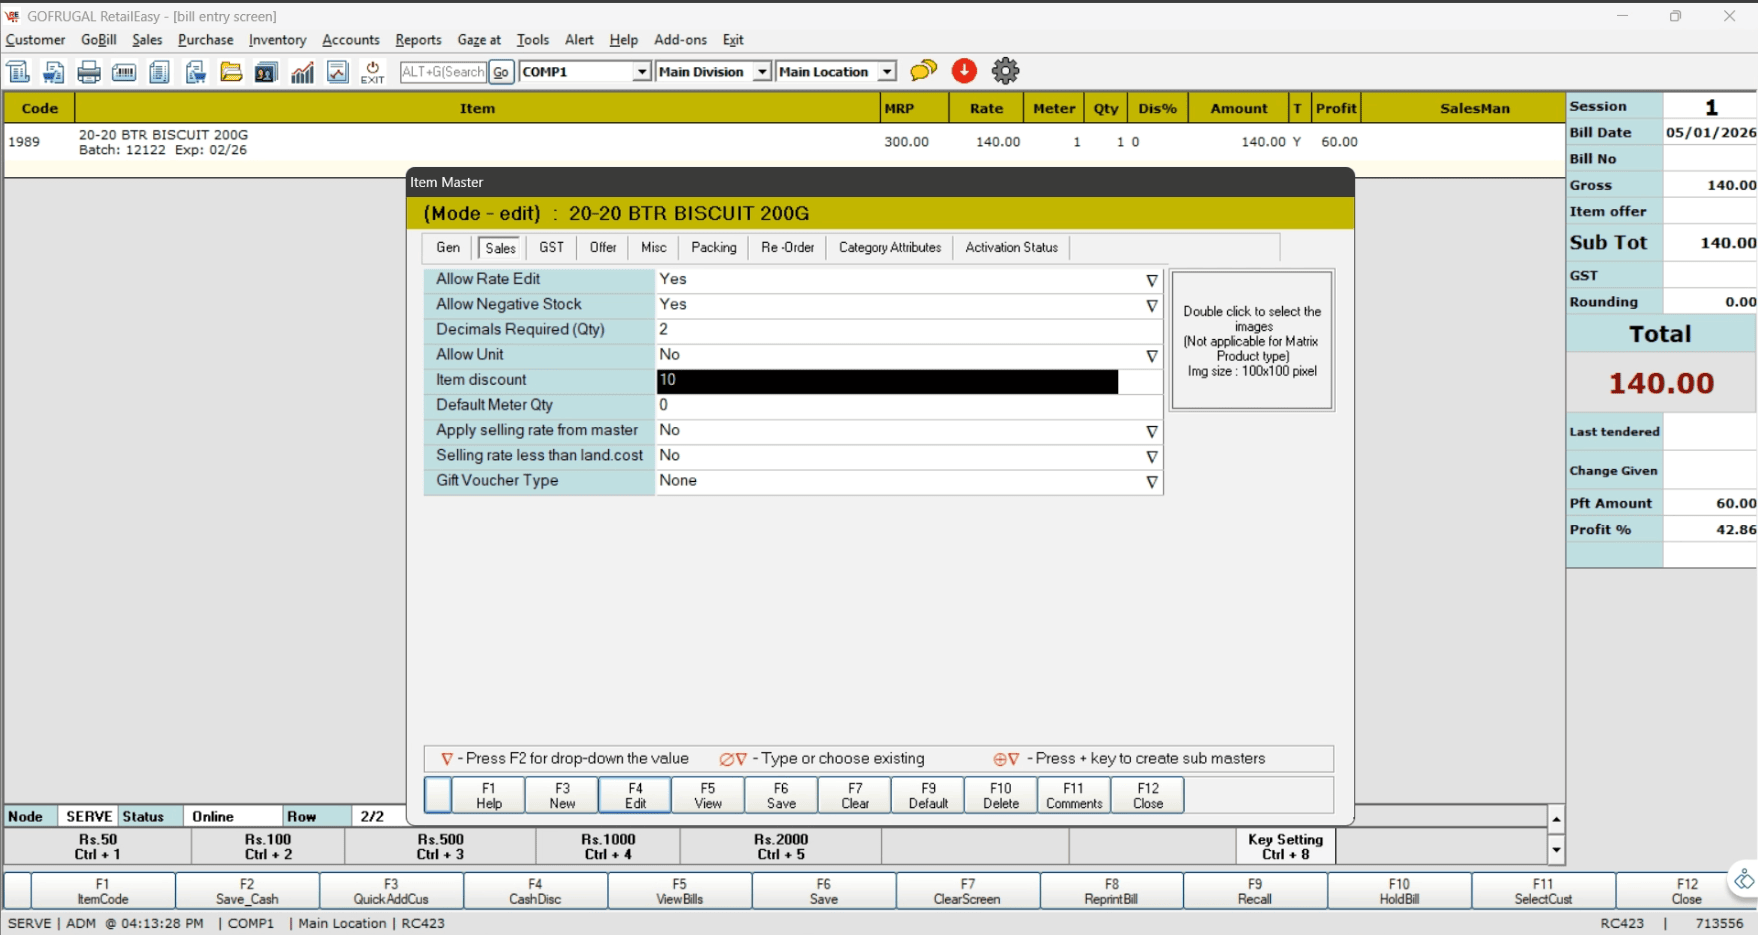This screenshot has width=1758, height=935.
Task: Switch to the Offer tab
Action: pos(603,247)
